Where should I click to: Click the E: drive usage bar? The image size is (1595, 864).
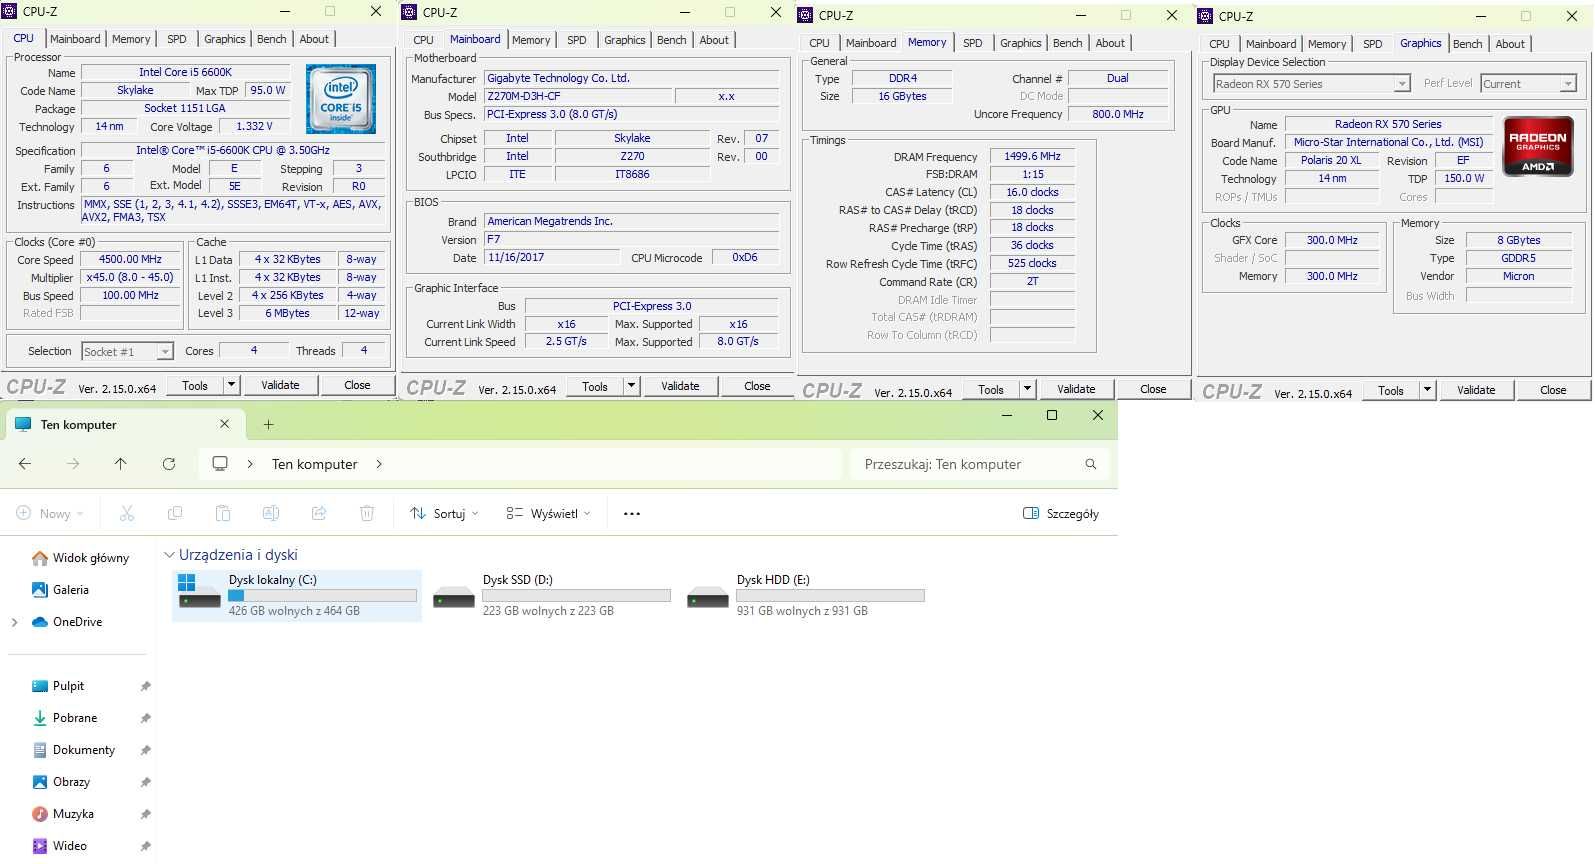(830, 595)
